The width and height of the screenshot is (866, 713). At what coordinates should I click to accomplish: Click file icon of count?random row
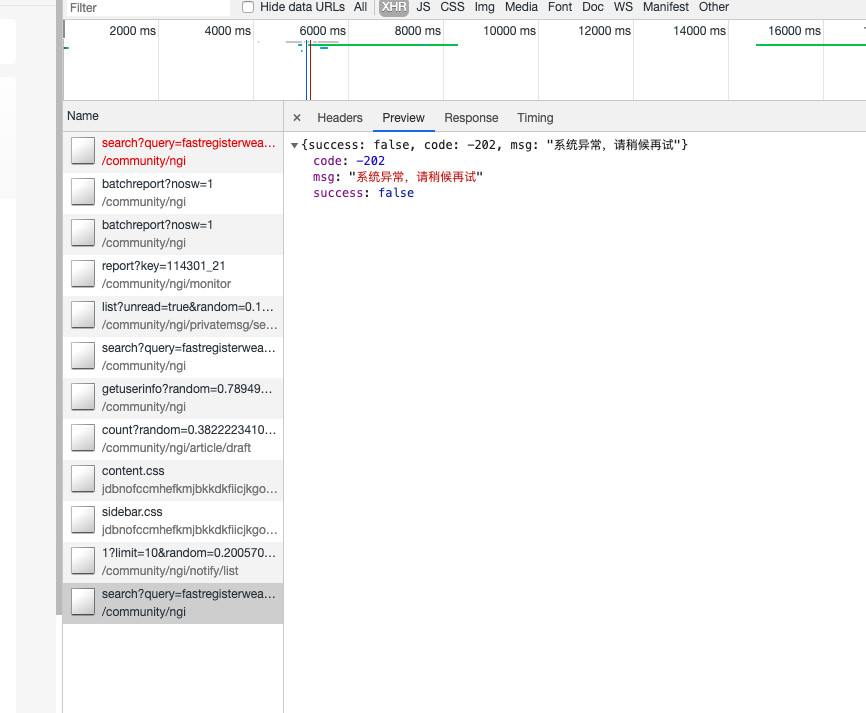pyautogui.click(x=83, y=438)
